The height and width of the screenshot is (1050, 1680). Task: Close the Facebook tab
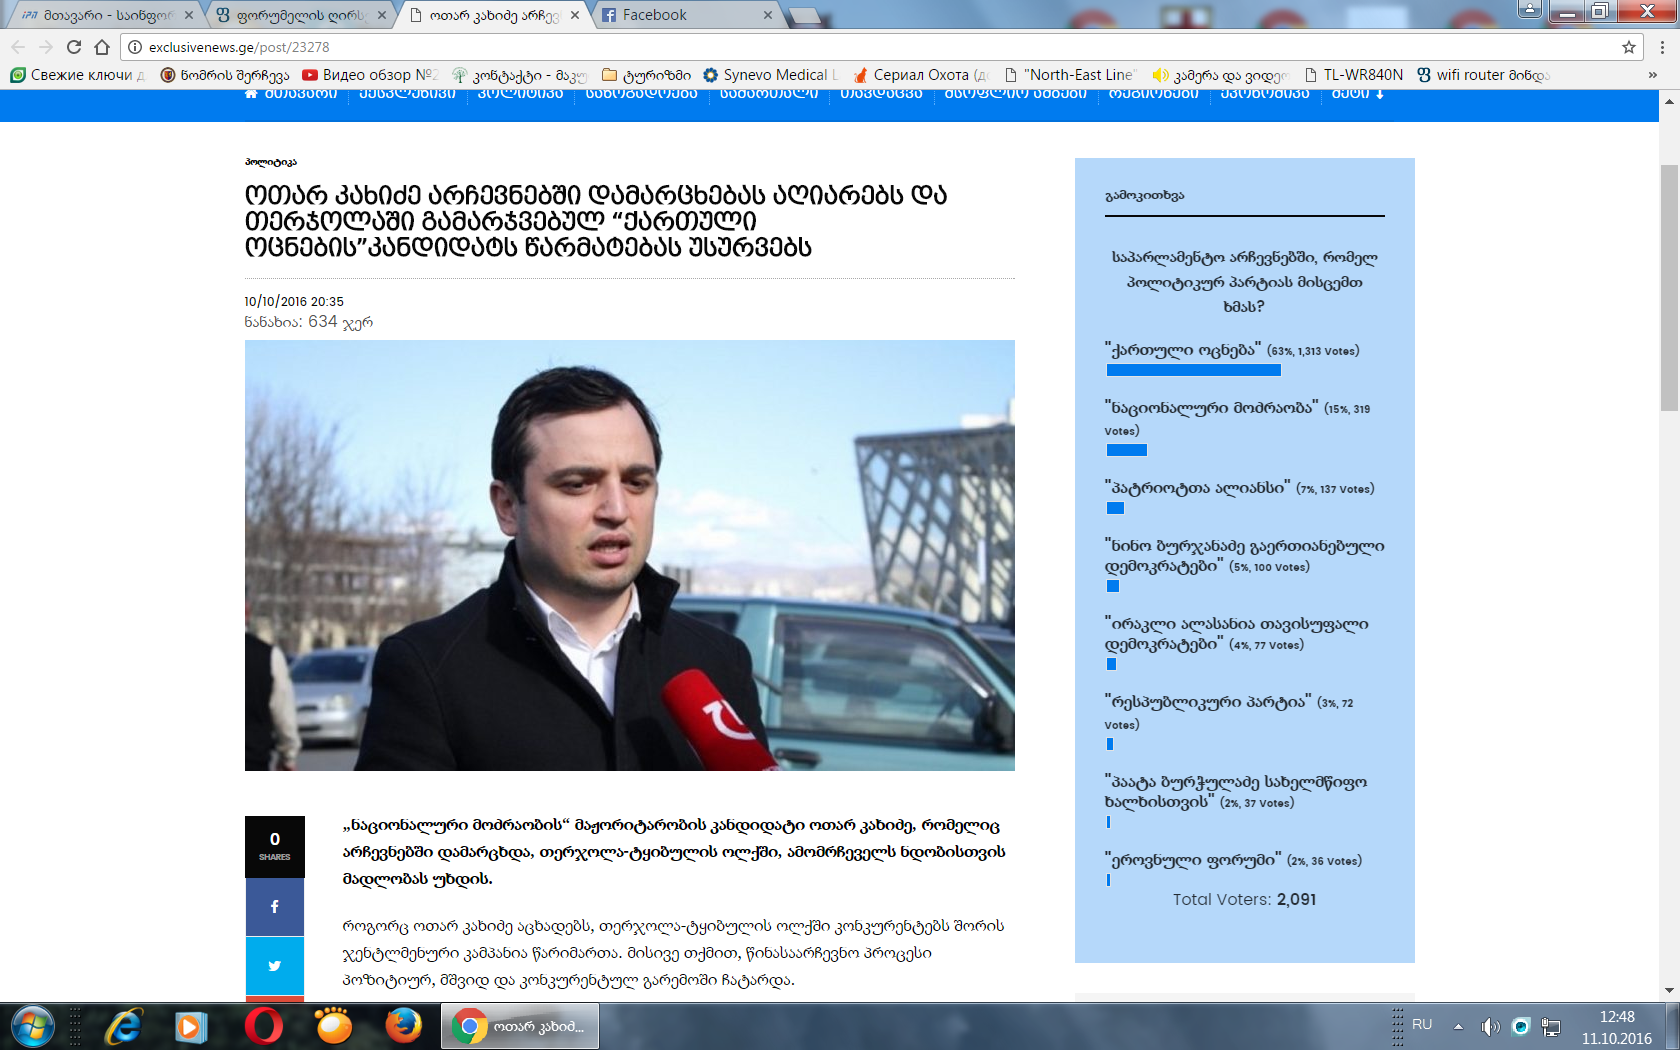[x=768, y=15]
